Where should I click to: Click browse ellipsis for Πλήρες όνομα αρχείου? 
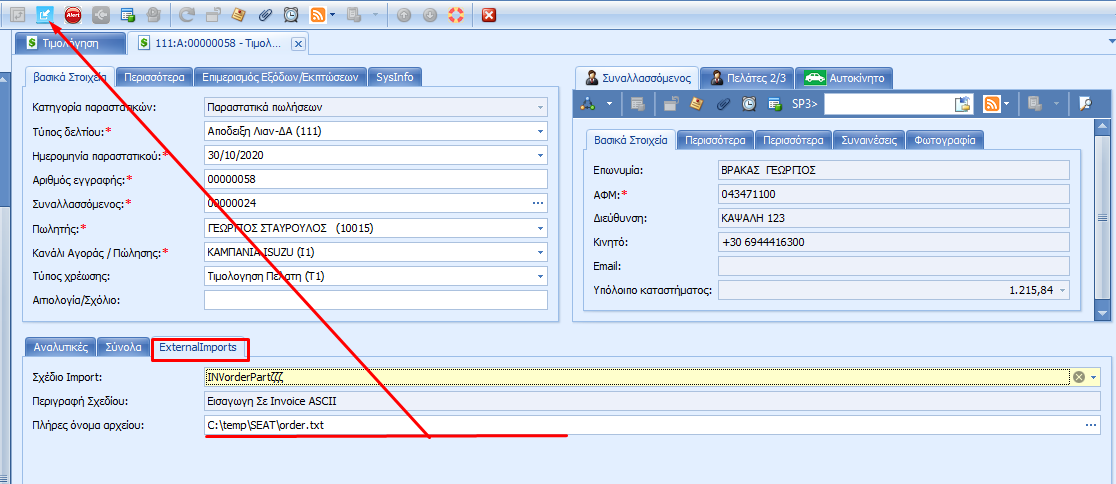coord(1091,426)
